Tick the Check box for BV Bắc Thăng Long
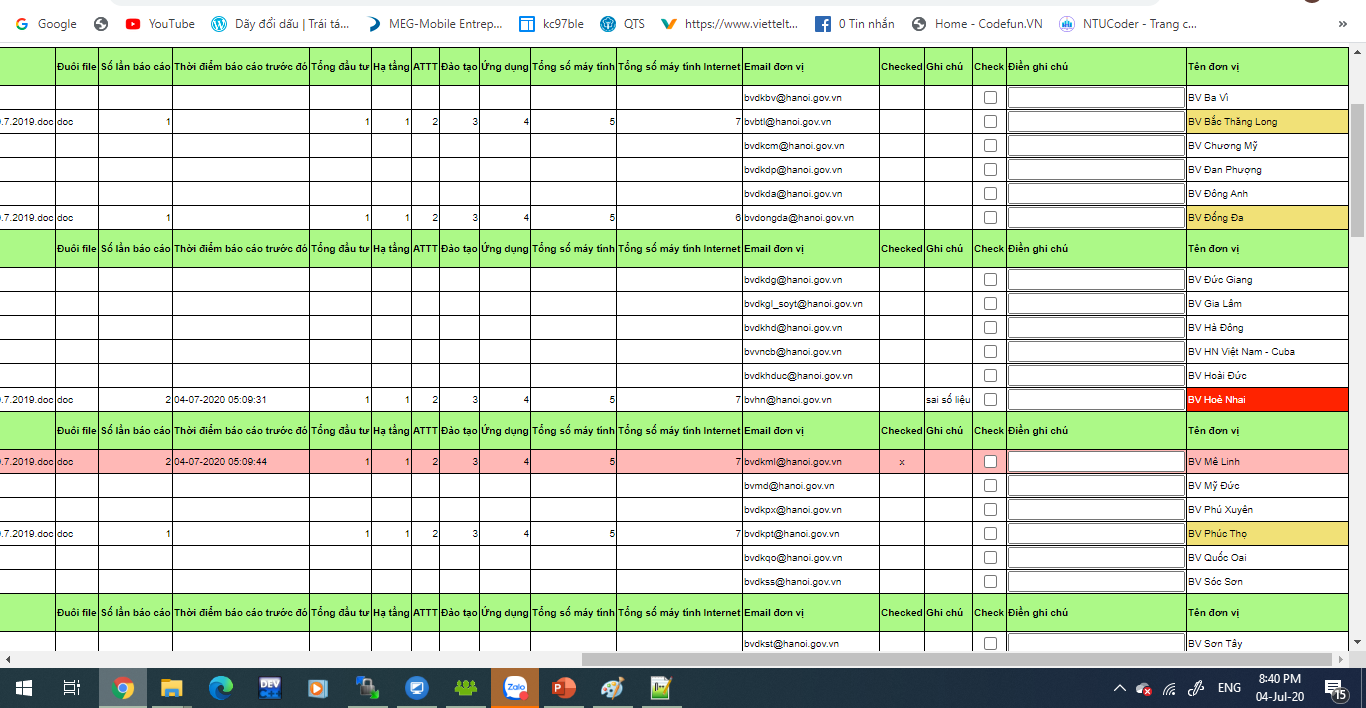The width and height of the screenshot is (1366, 708). [990, 122]
